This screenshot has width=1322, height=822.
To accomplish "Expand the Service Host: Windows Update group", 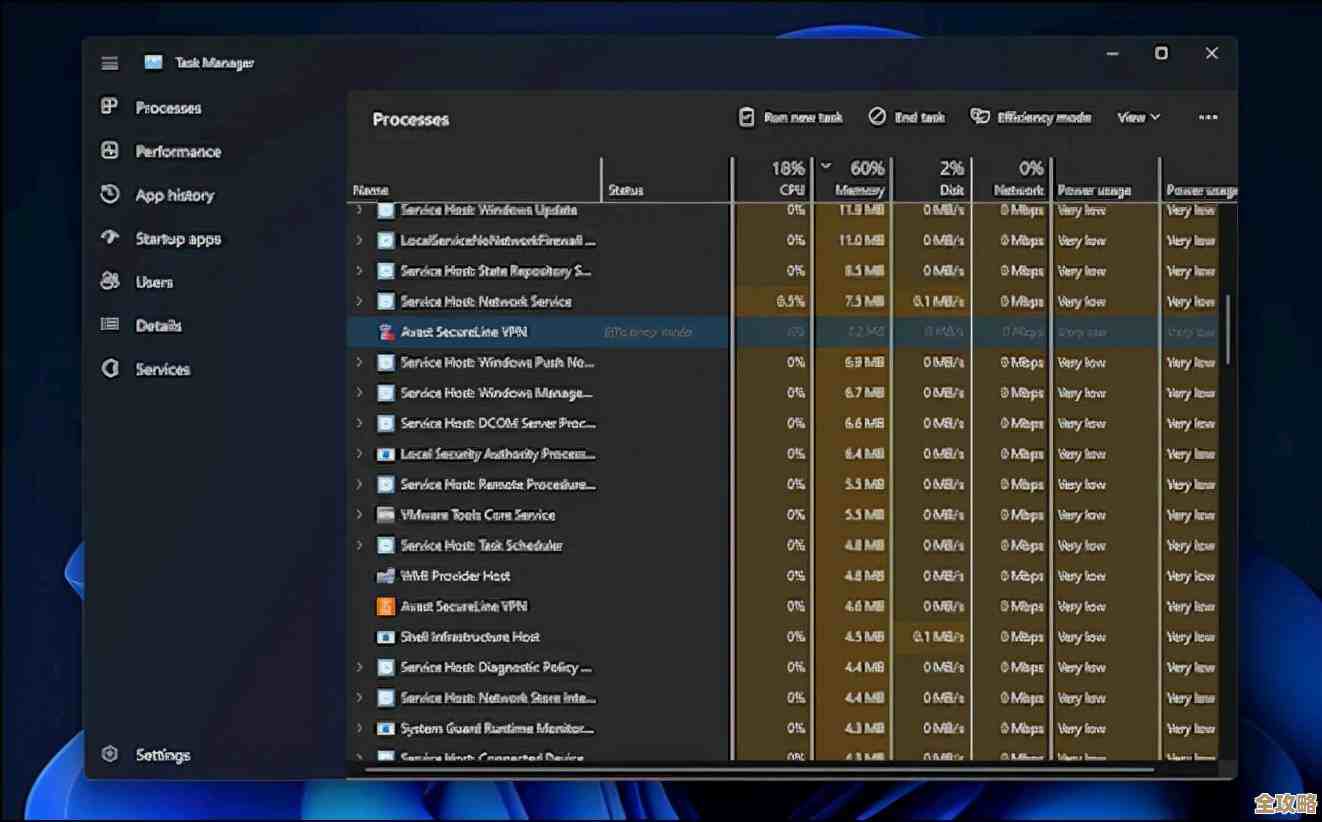I will tap(360, 210).
